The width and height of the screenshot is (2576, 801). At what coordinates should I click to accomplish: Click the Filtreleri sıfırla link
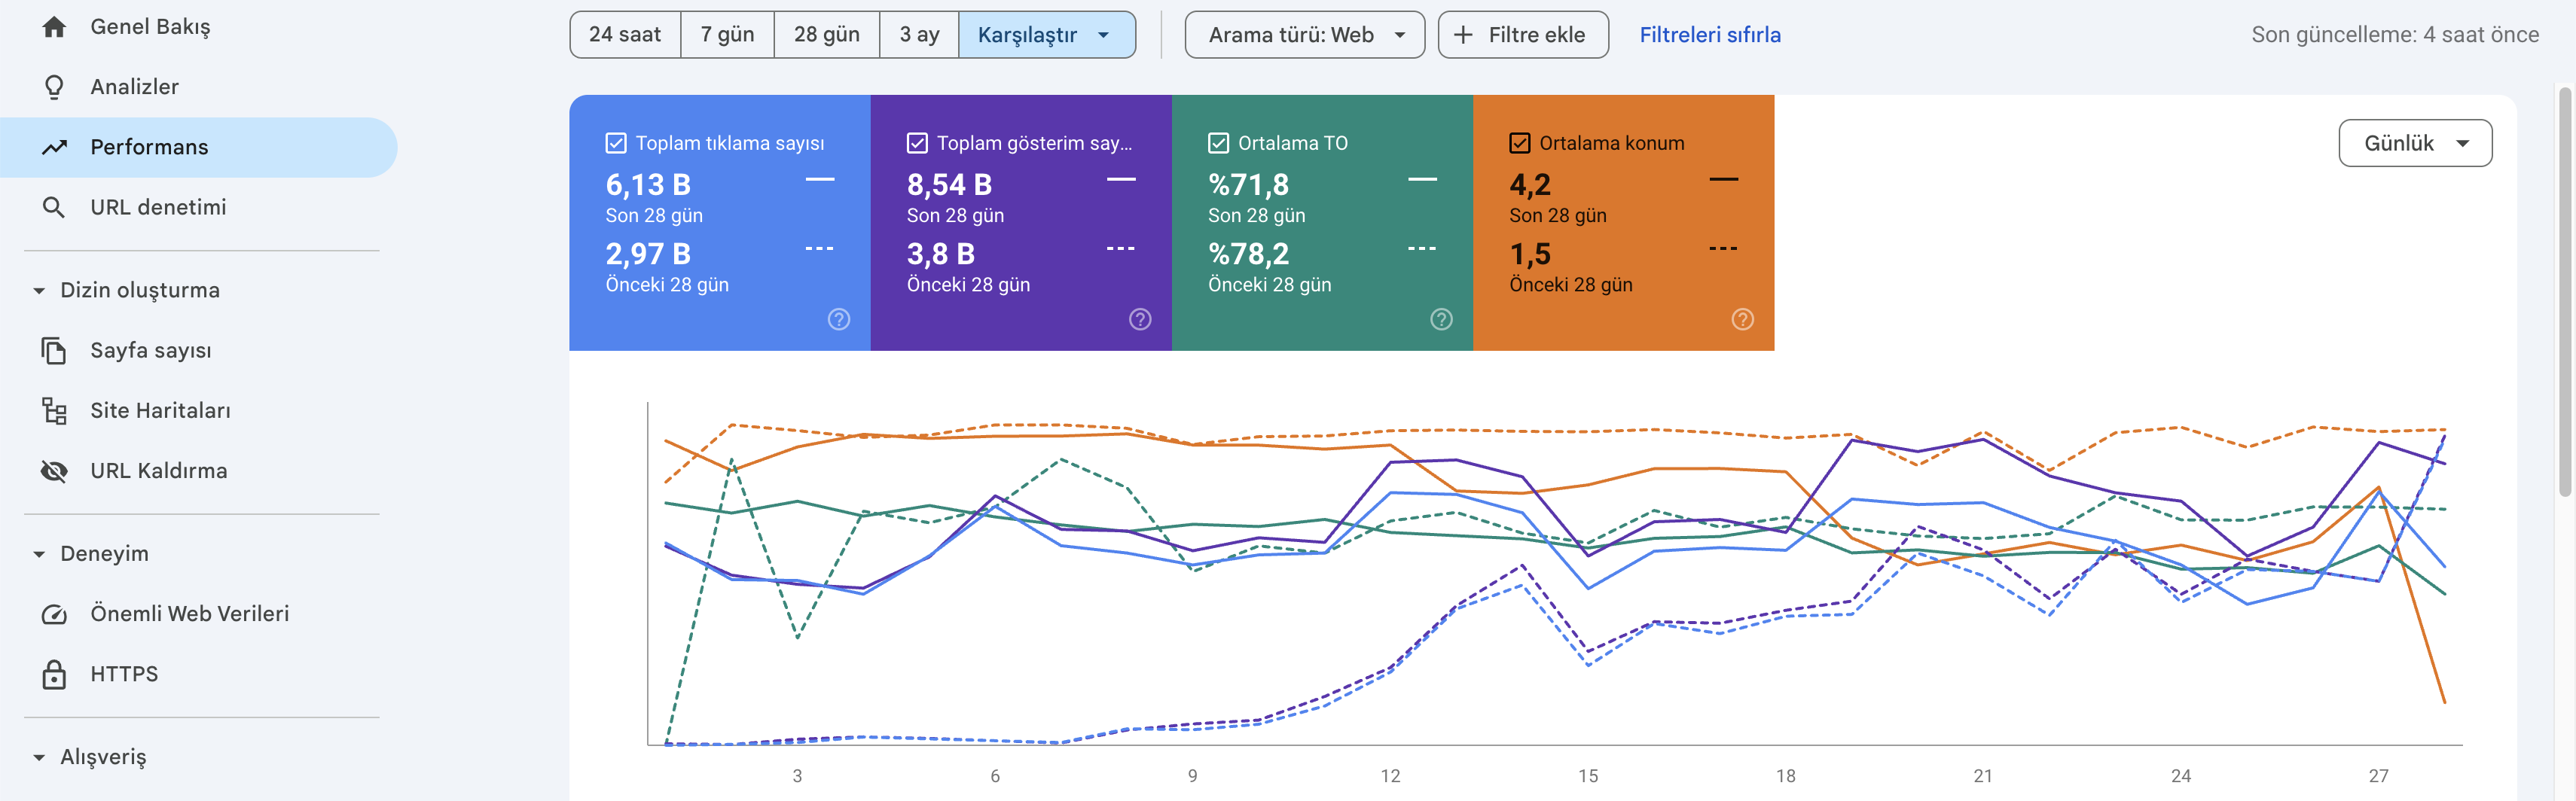point(1710,35)
